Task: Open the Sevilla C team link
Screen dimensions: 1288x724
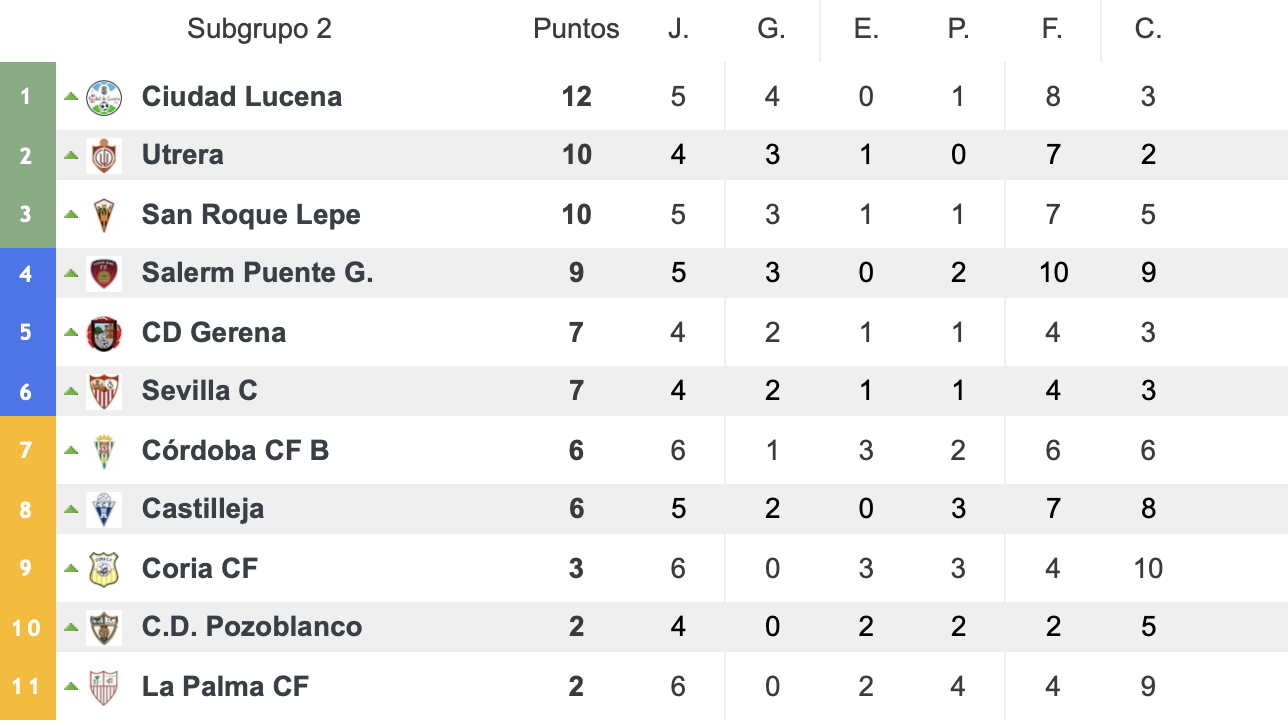Action: (x=200, y=390)
